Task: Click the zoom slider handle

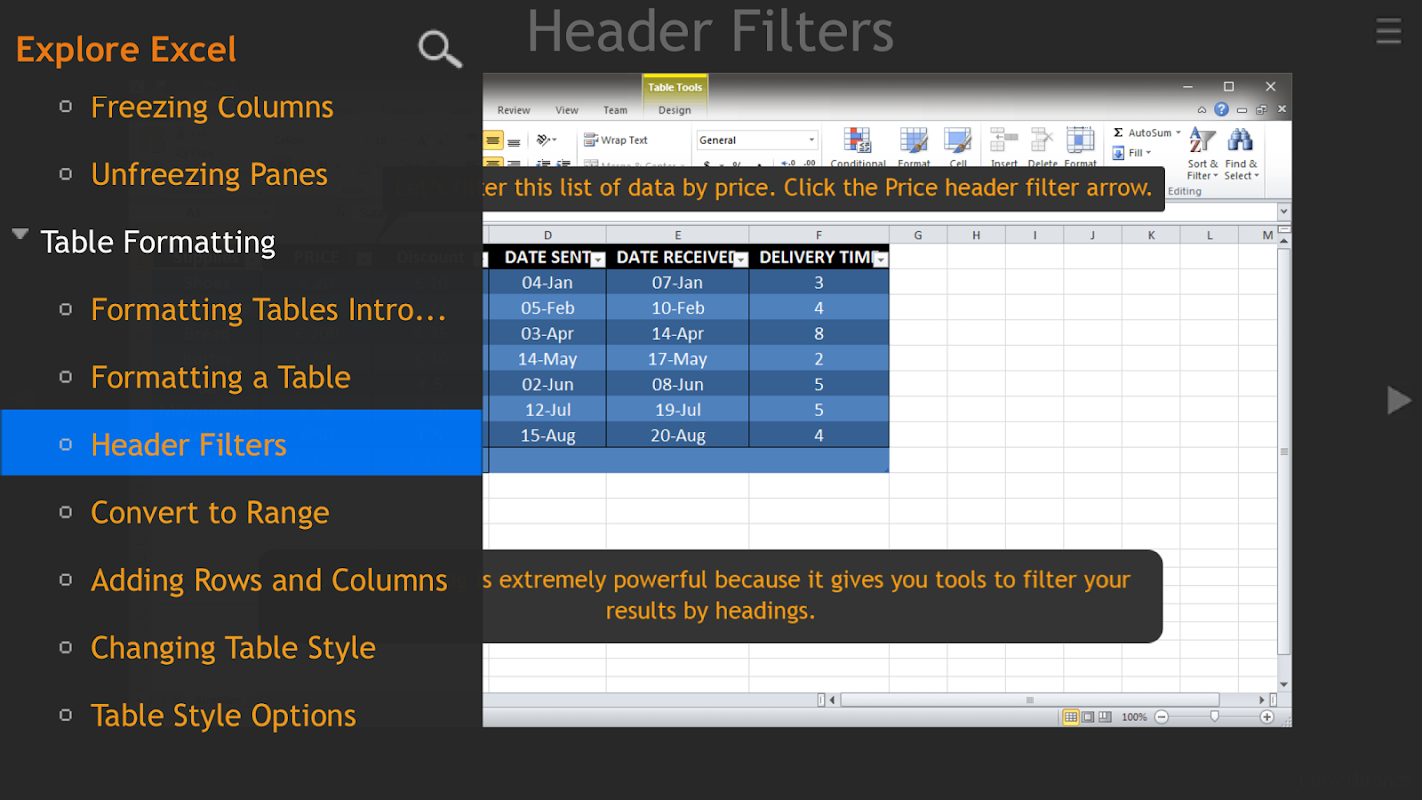Action: 1214,716
